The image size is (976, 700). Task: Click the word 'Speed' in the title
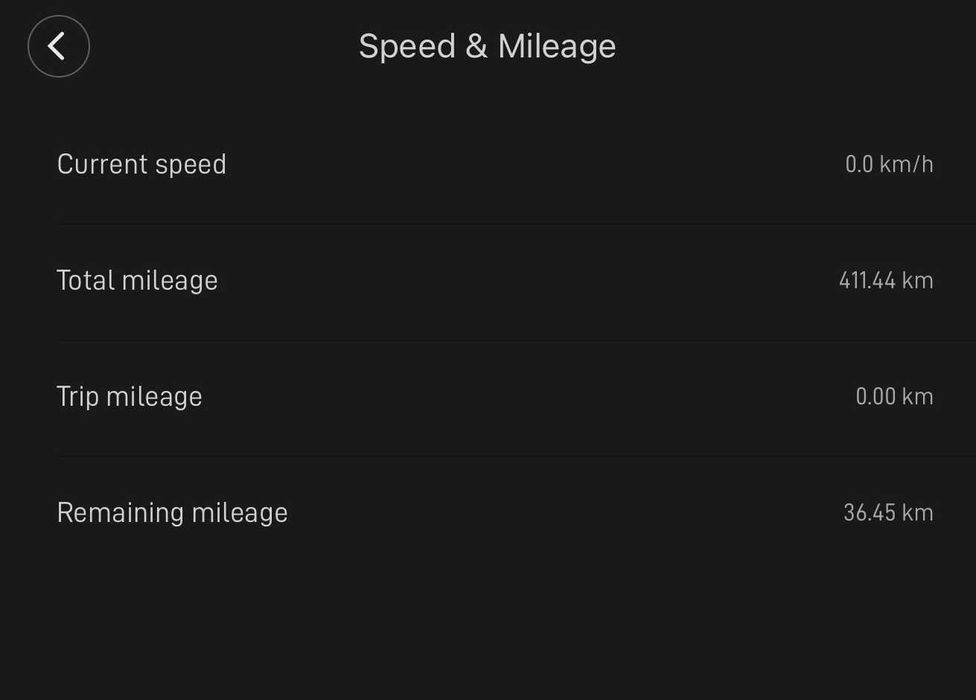[x=404, y=46]
